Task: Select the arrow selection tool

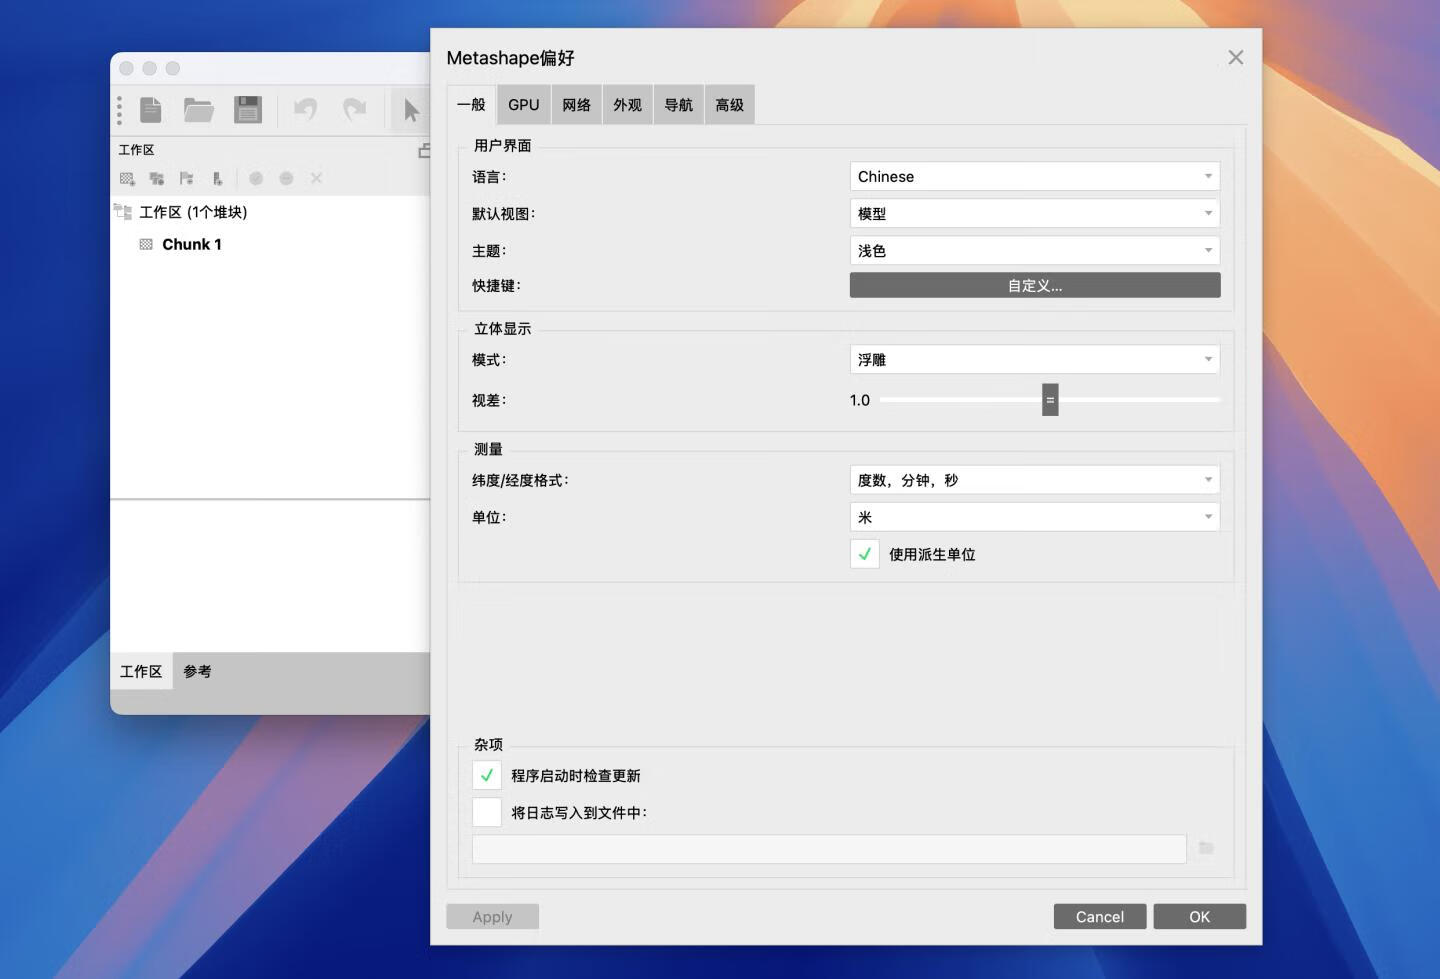Action: click(411, 110)
